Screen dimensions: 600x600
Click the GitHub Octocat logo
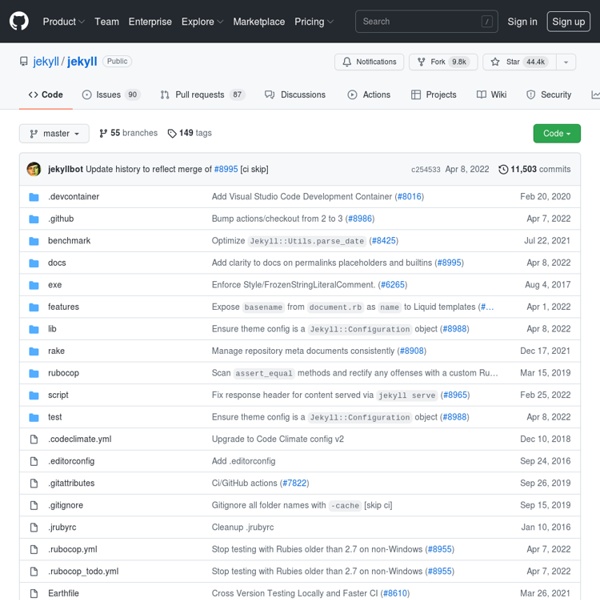(19, 21)
